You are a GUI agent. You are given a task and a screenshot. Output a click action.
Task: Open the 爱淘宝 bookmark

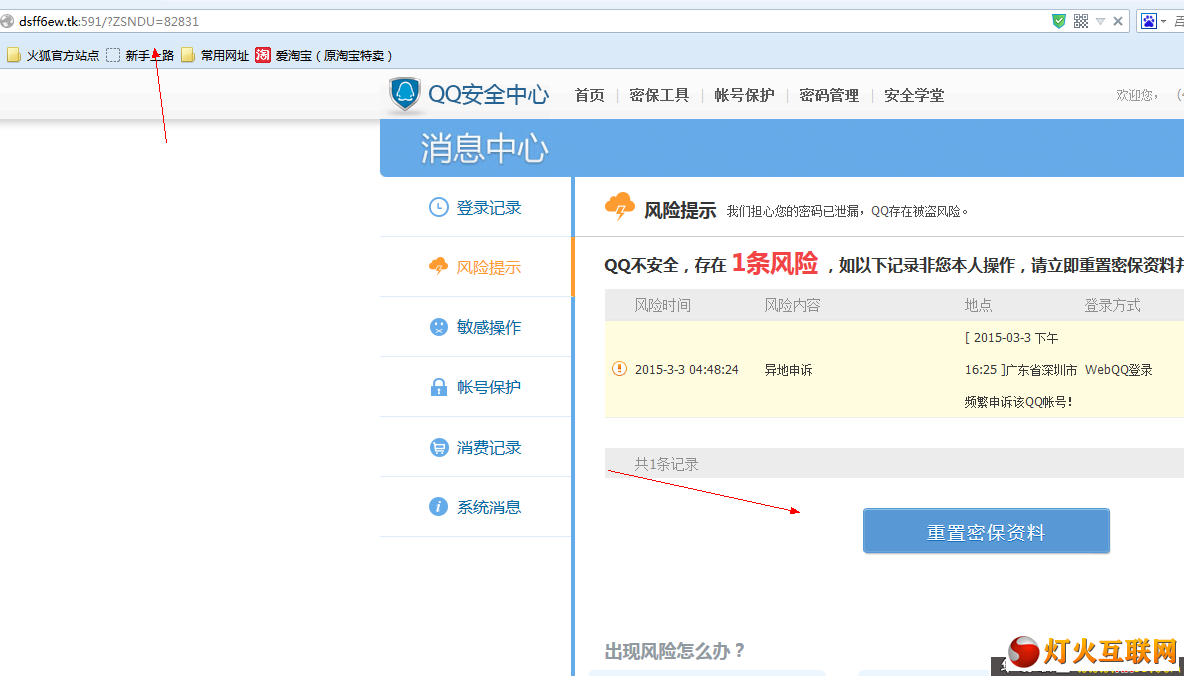[x=325, y=55]
